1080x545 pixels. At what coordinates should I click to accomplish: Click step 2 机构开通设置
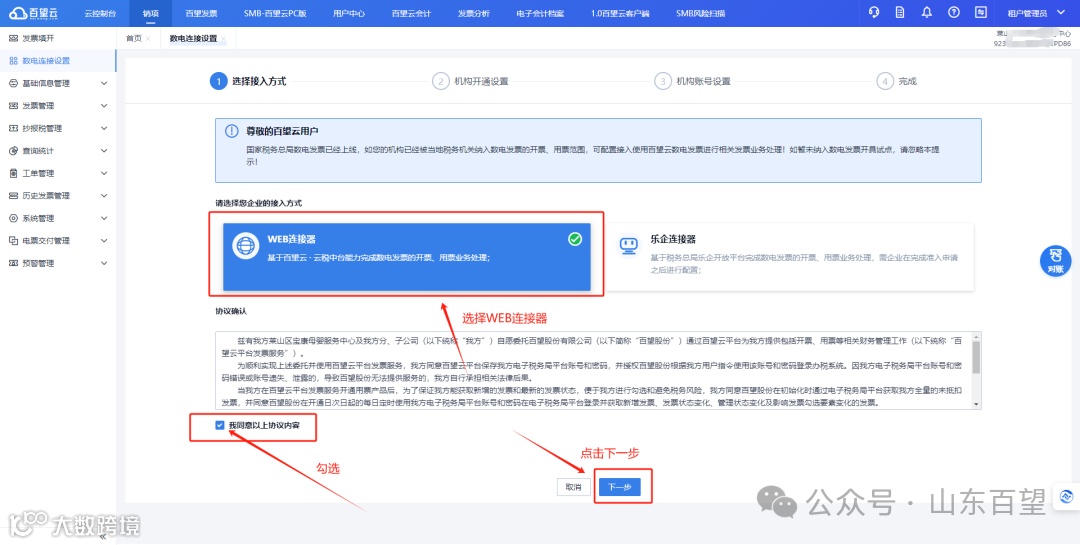[x=470, y=81]
